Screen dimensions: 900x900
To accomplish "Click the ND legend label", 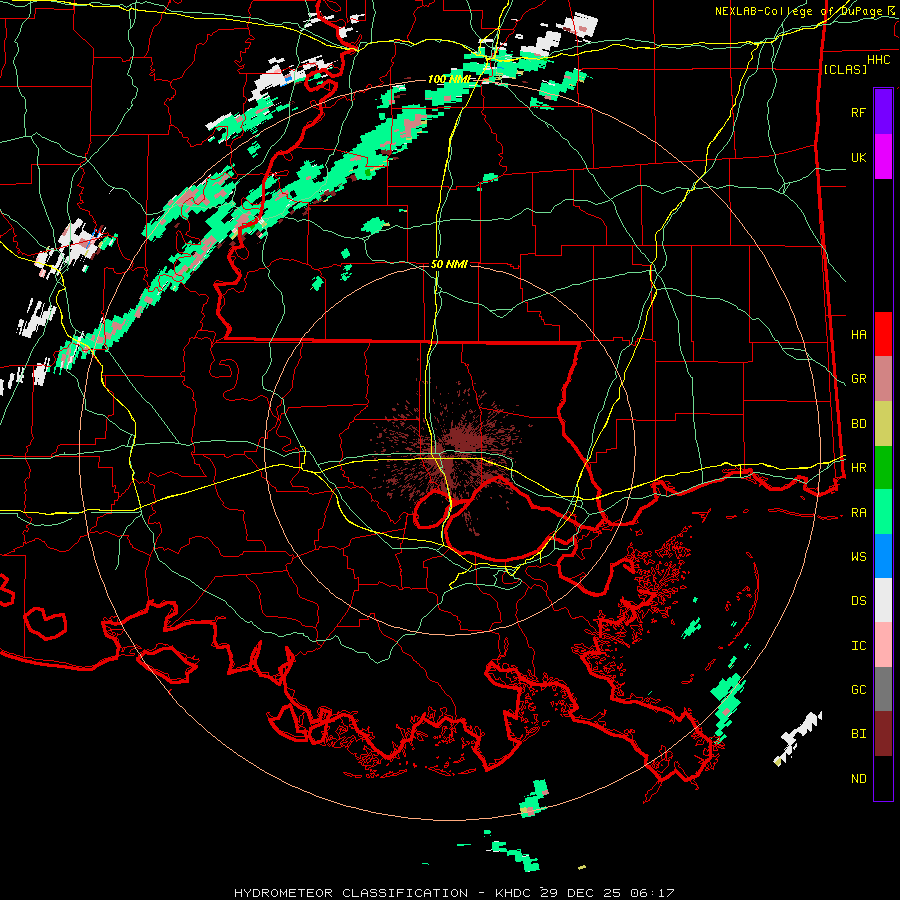I will pyautogui.click(x=858, y=779).
